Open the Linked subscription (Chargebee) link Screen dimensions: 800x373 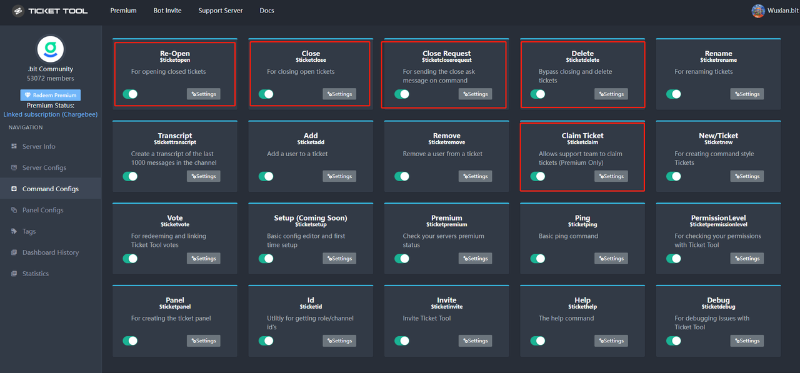tap(51, 115)
